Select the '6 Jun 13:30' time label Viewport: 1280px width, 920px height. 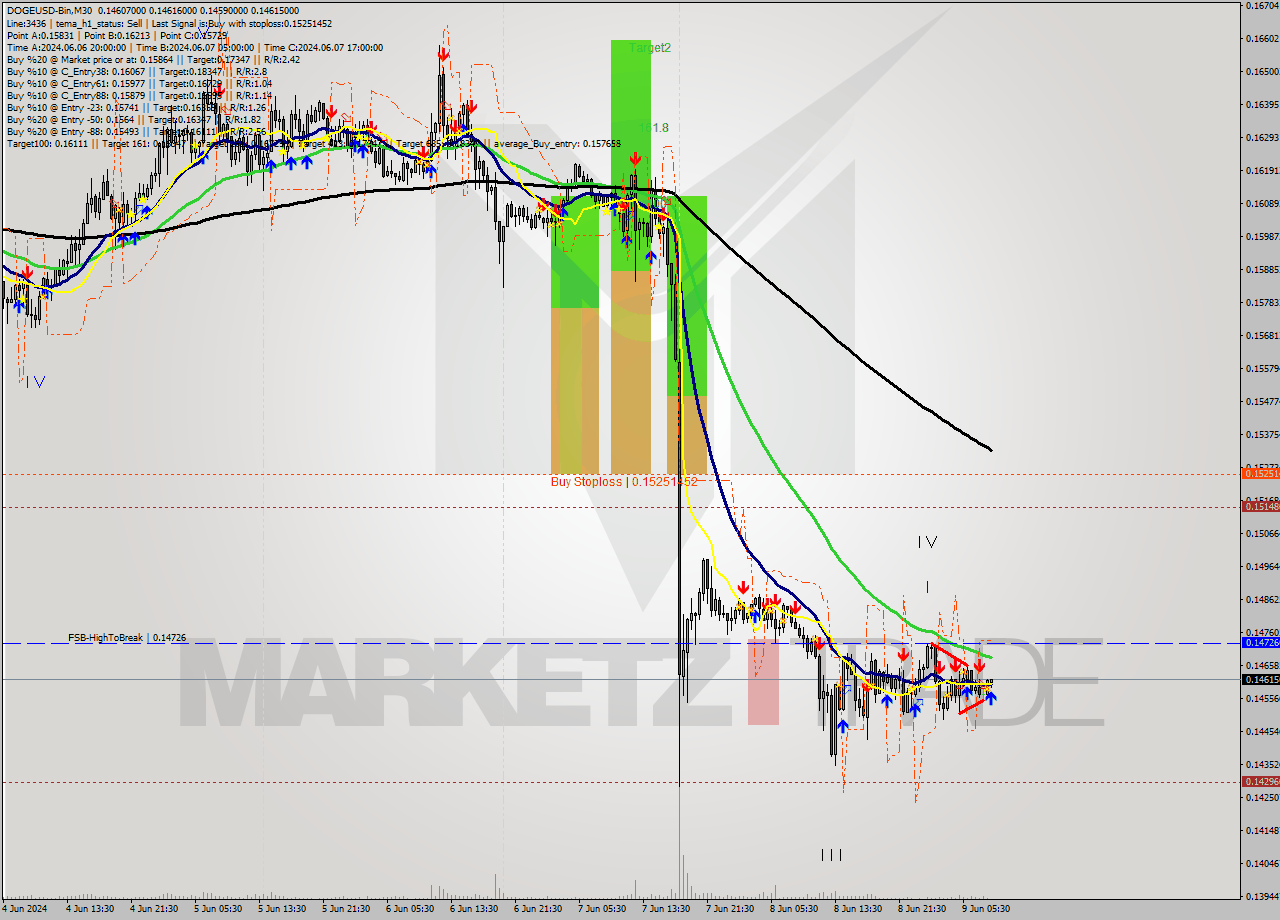pos(473,909)
